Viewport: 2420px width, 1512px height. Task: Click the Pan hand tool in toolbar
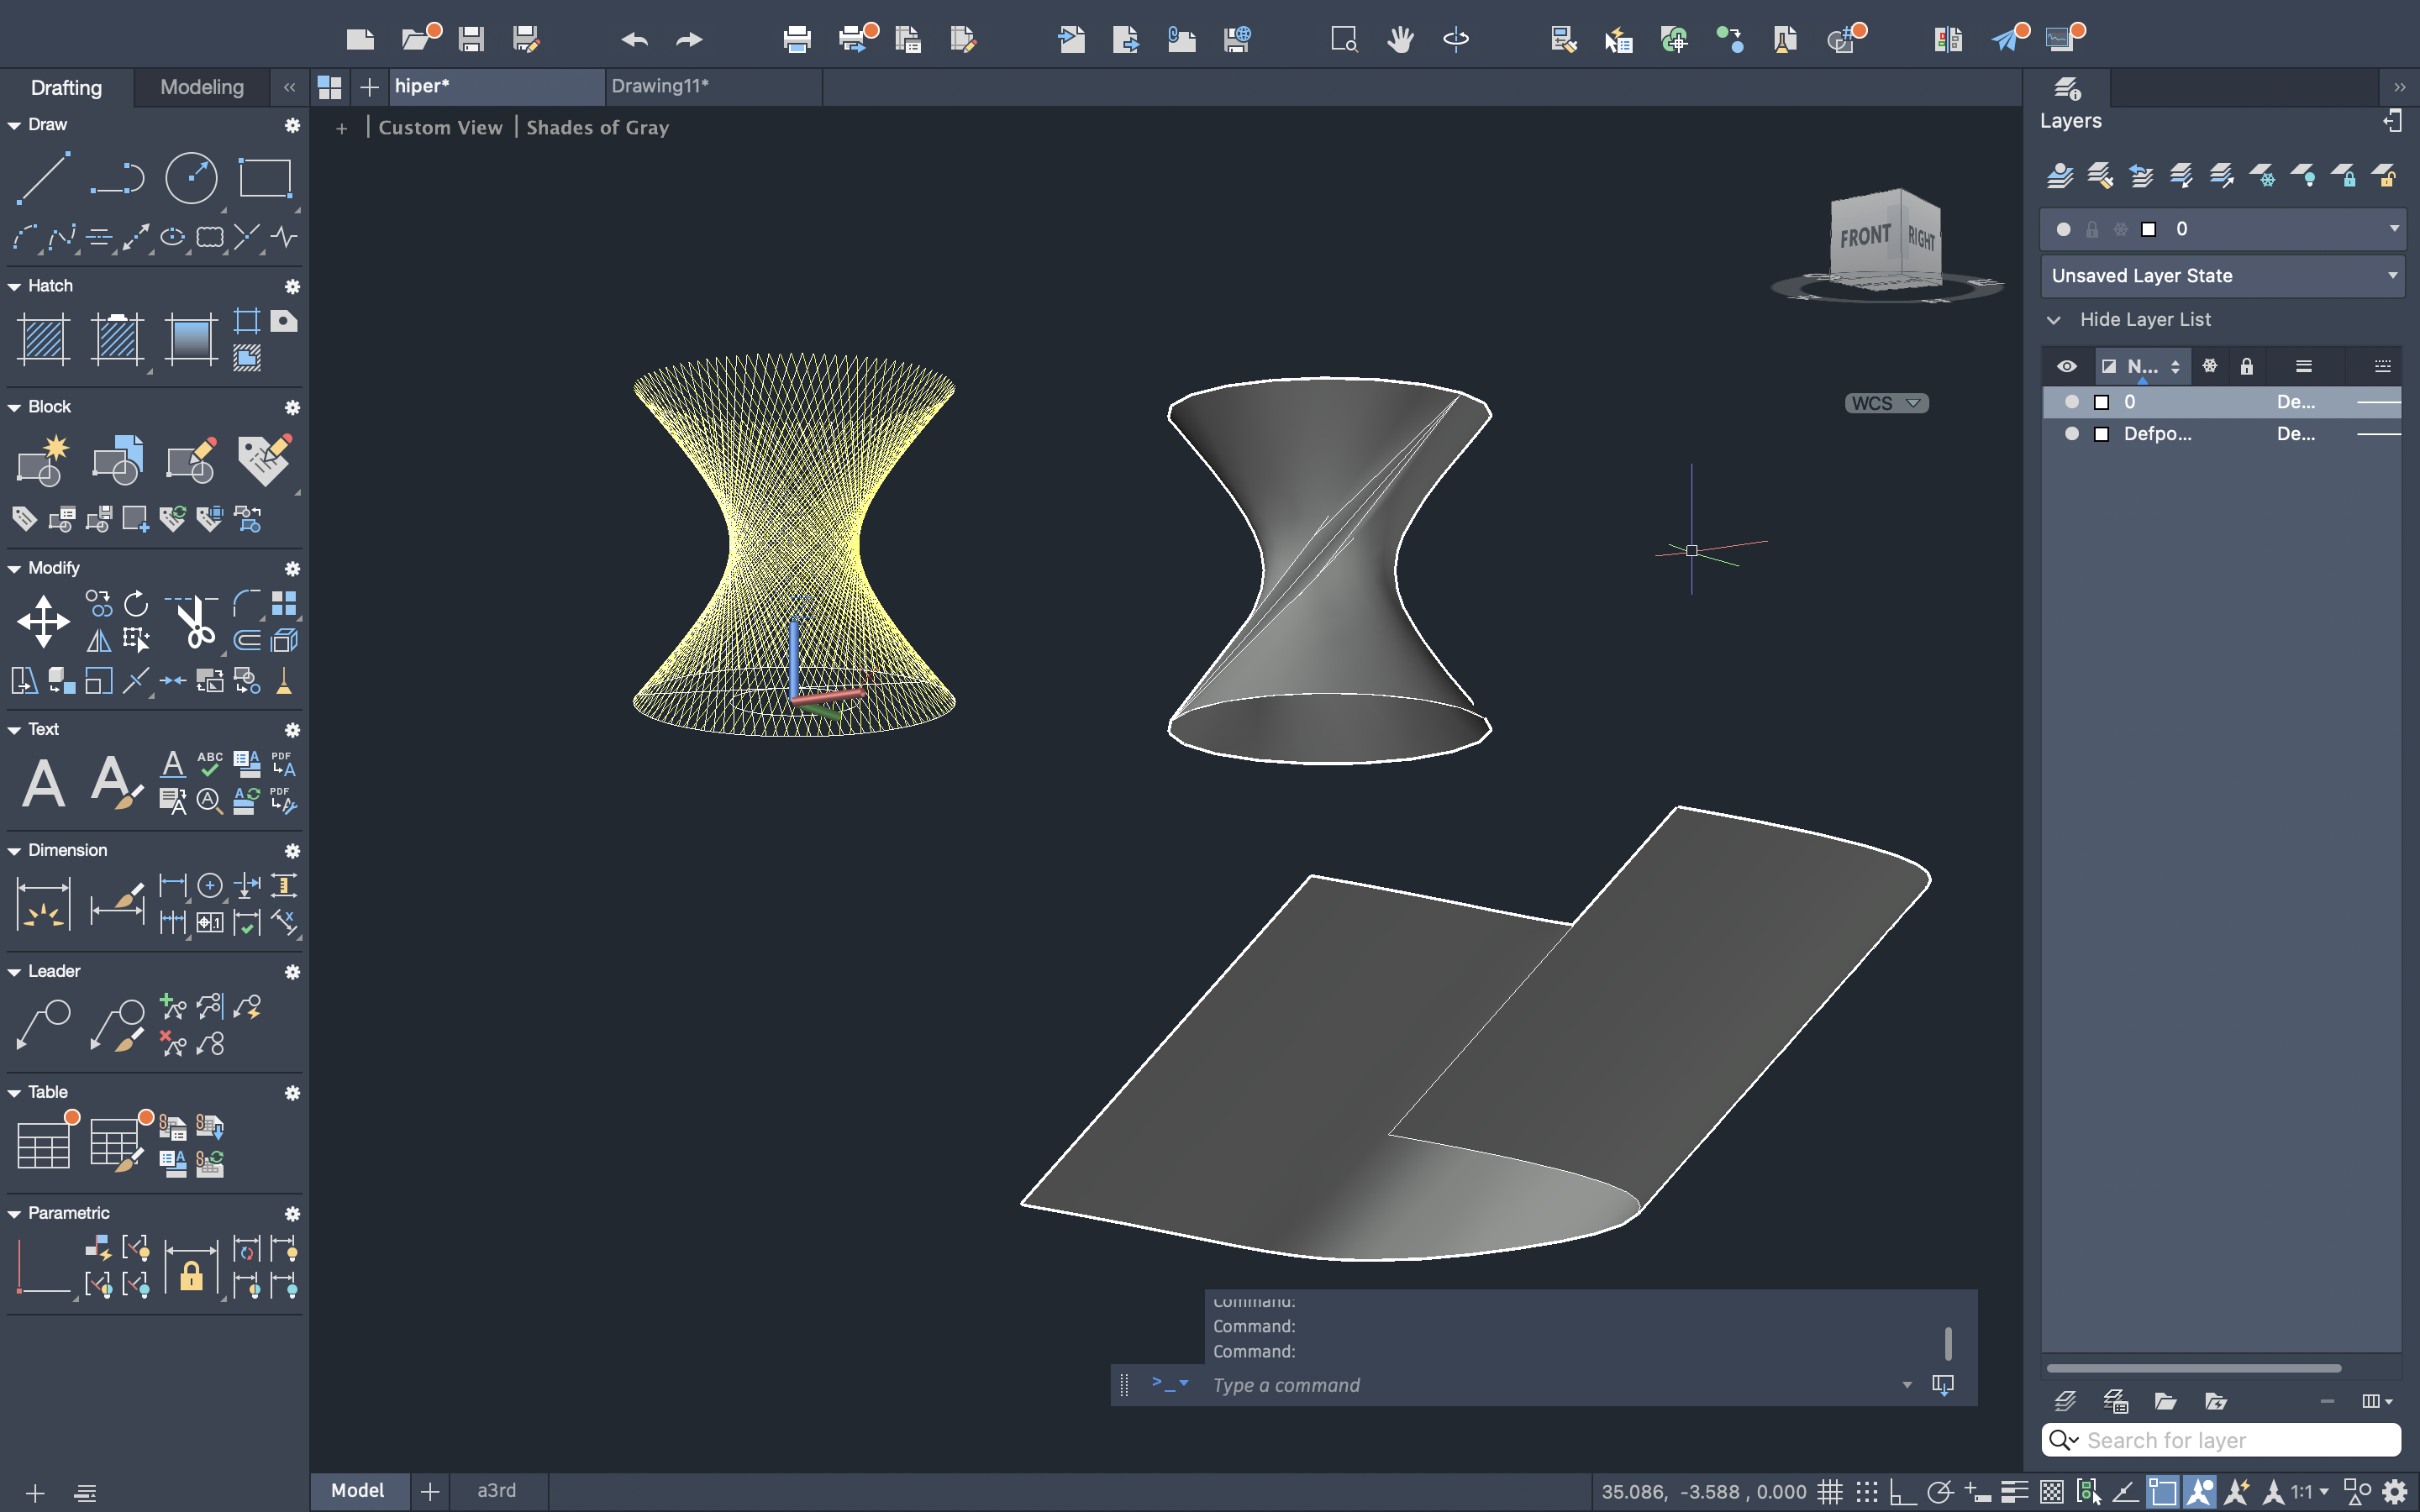pyautogui.click(x=1400, y=40)
